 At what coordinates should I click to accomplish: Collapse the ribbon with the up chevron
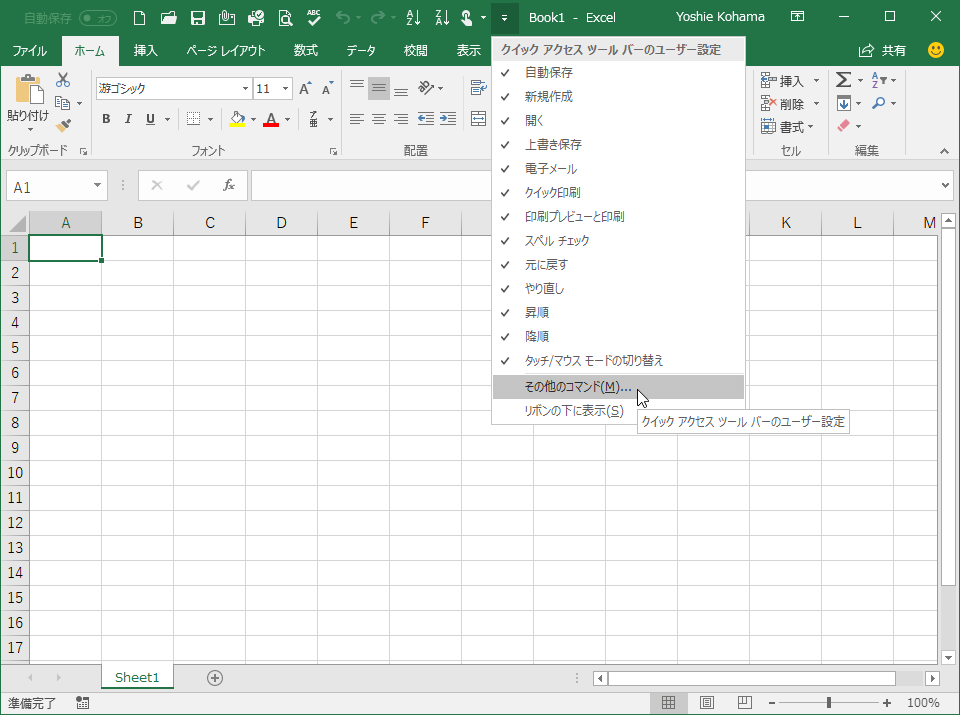[944, 151]
